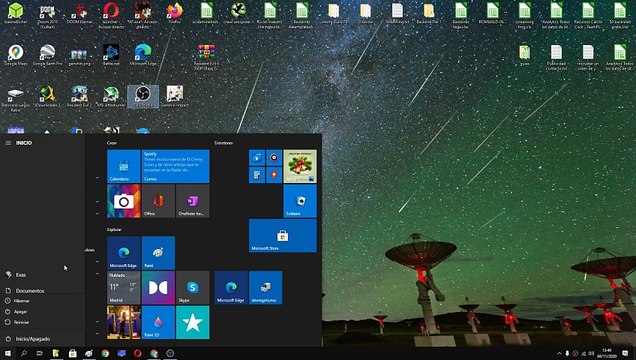
Task: Launch the Camera tile in Start menu
Action: click(124, 201)
